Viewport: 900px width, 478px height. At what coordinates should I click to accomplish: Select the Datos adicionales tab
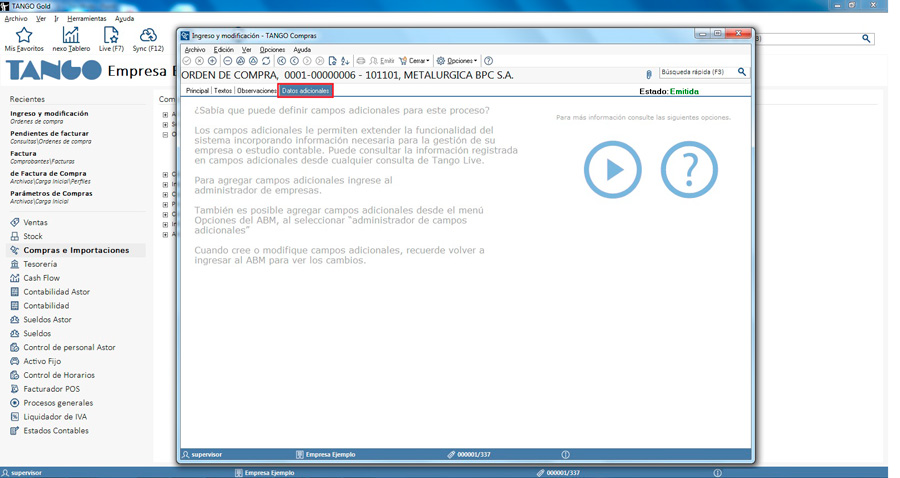click(305, 91)
